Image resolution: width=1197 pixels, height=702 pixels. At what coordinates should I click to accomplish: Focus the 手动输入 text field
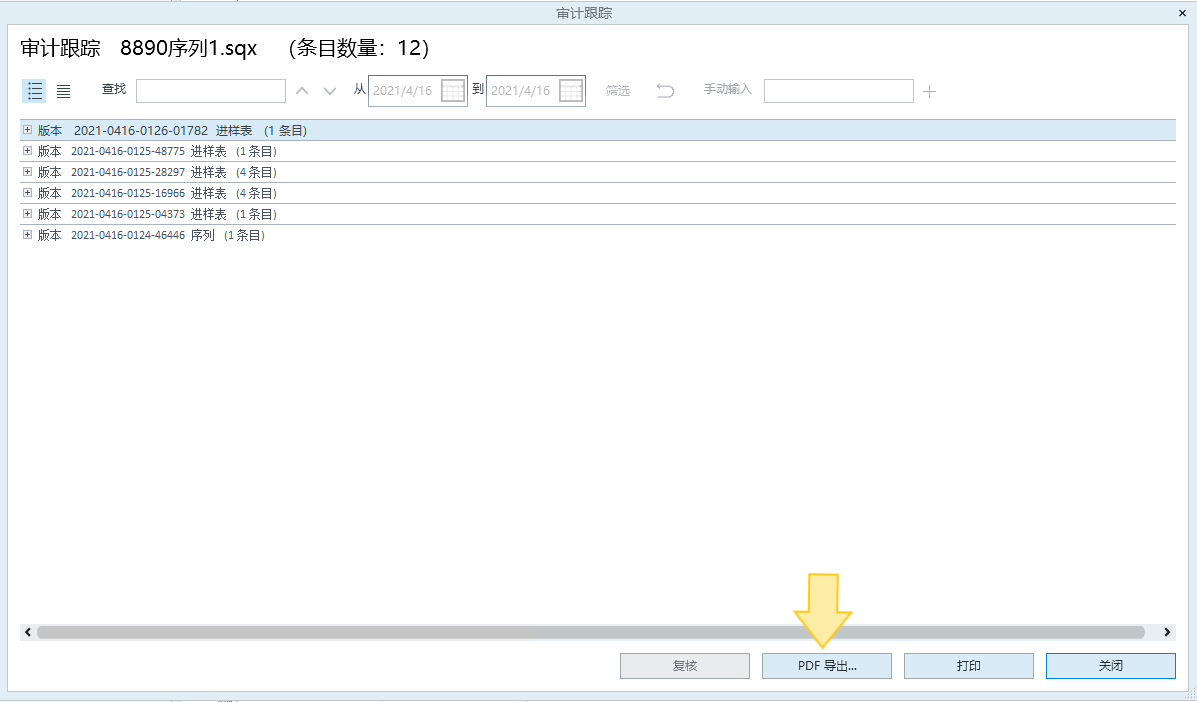[838, 91]
